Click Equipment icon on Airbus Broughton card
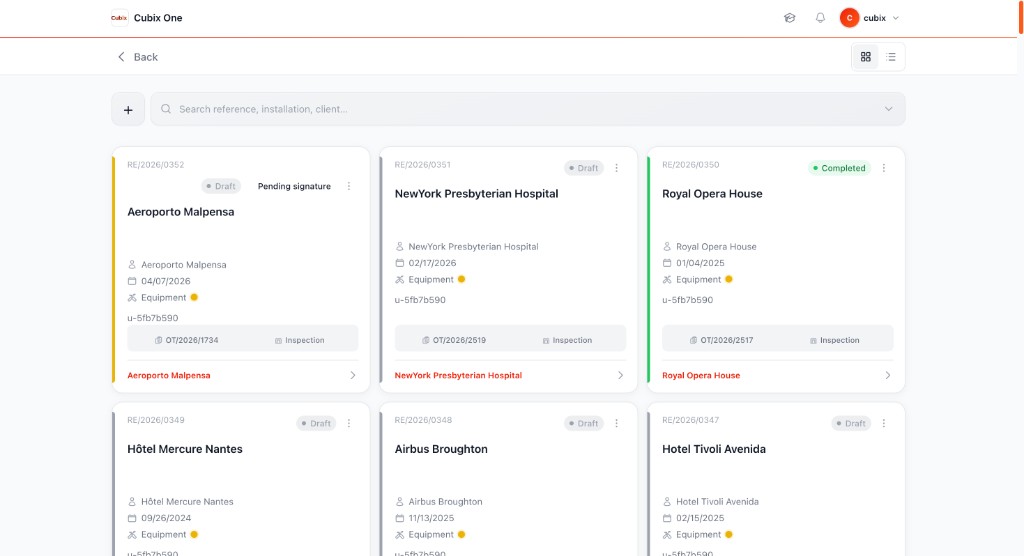 click(x=400, y=534)
